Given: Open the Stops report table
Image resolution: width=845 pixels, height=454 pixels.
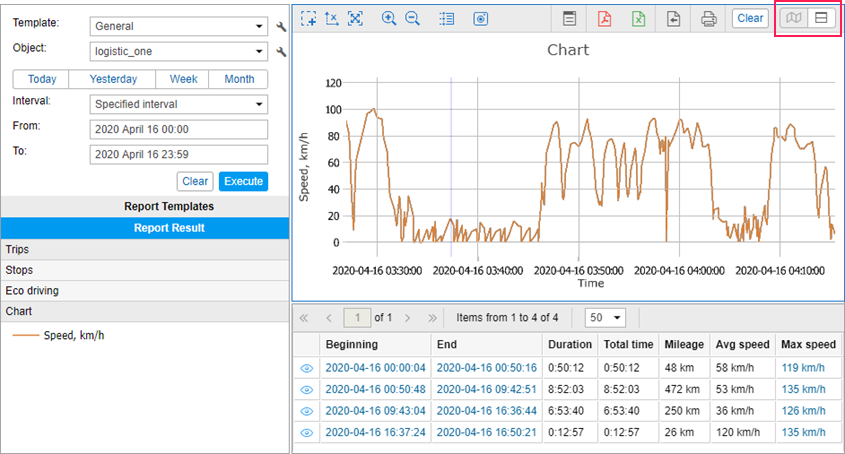Looking at the screenshot, I should (145, 270).
